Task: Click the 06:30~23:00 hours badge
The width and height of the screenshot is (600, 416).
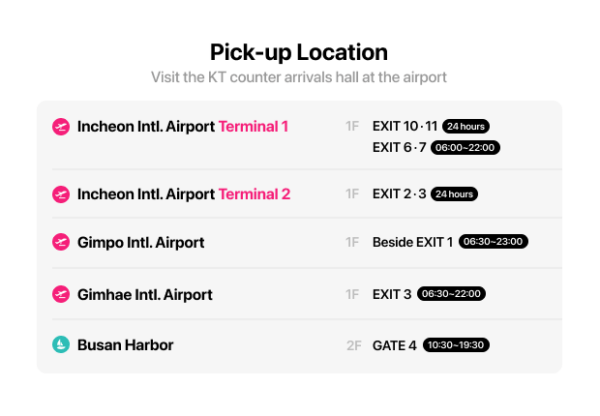Action: point(493,242)
